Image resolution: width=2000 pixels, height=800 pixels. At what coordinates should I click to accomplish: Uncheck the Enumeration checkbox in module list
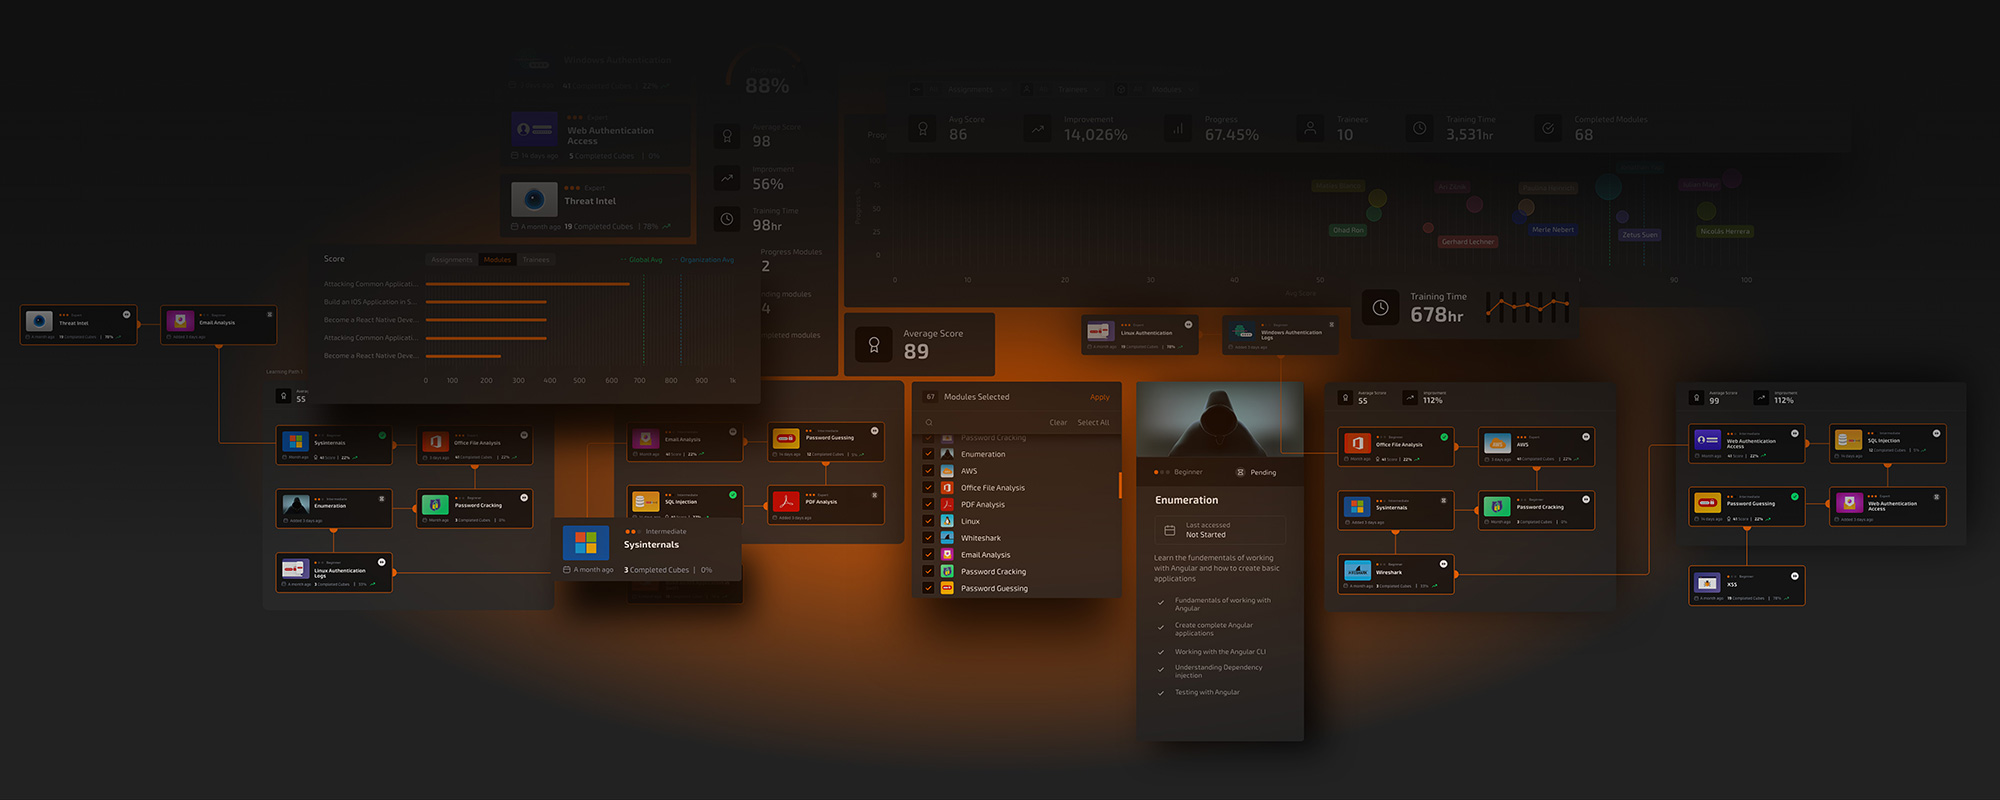coord(928,454)
